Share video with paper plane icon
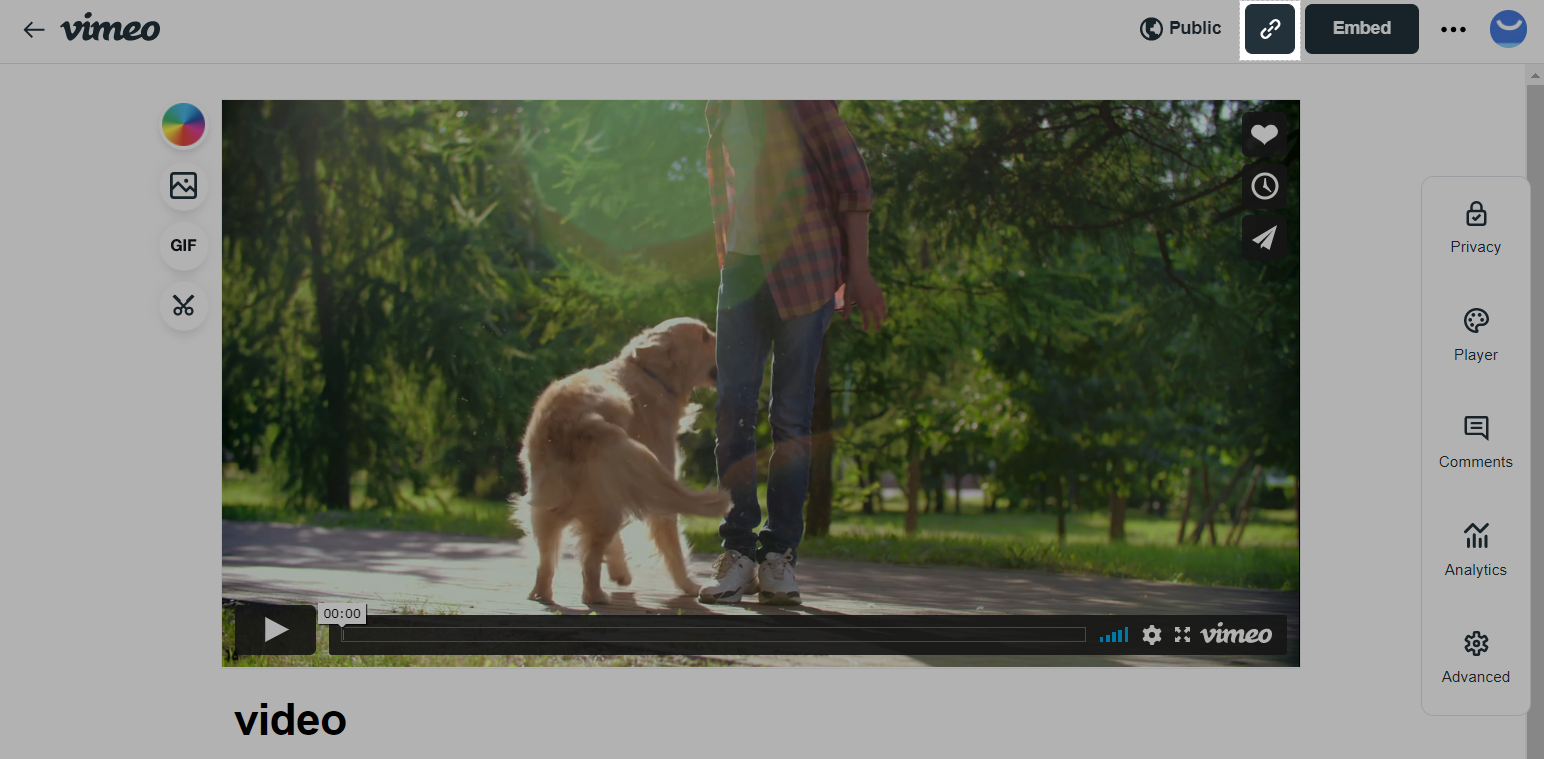 click(x=1264, y=238)
